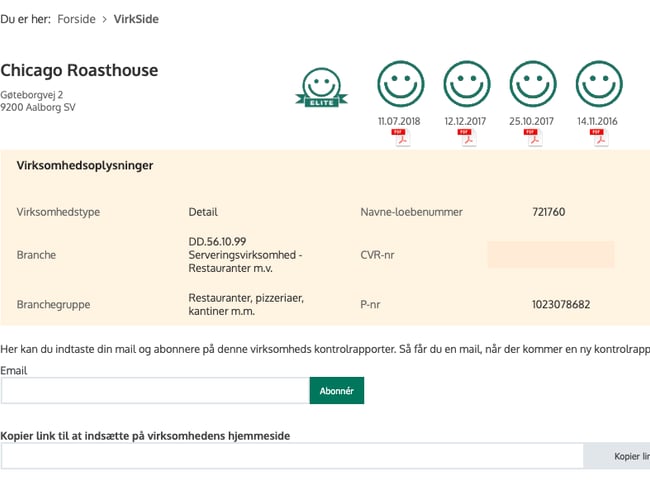Click the date 25.10.2017

(x=531, y=121)
